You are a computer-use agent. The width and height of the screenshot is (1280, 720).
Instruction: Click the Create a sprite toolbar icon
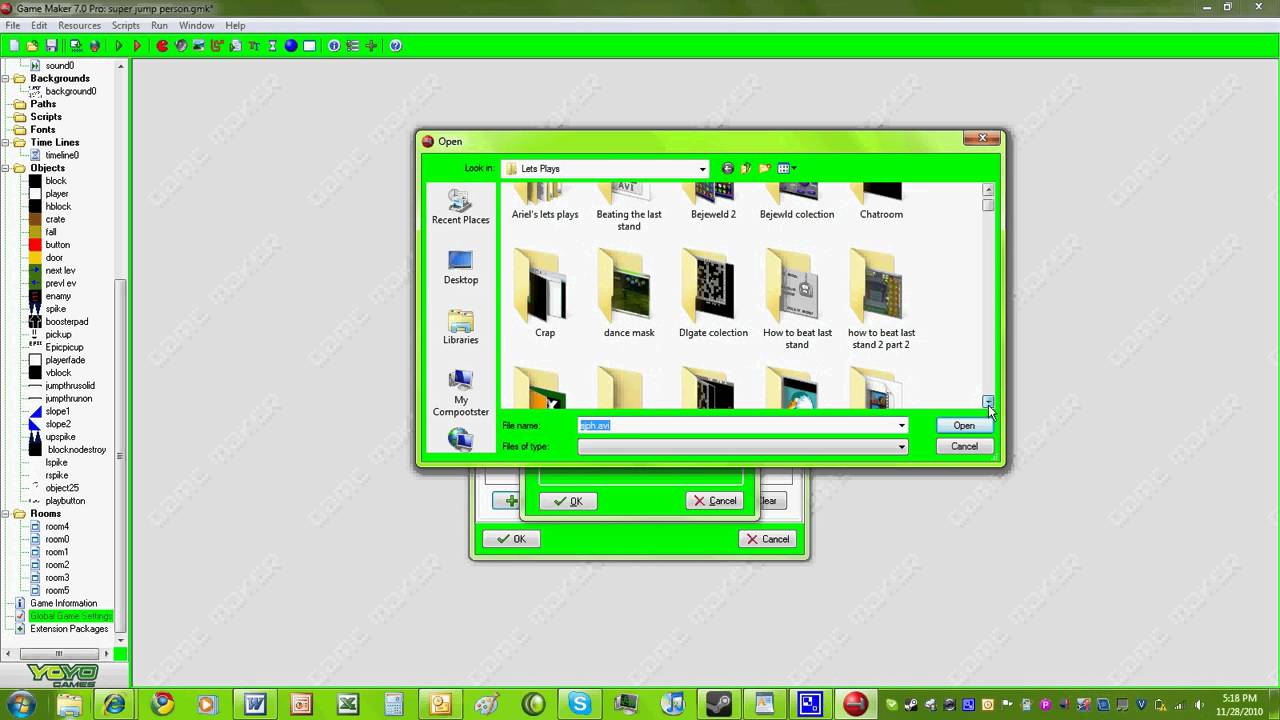coord(162,46)
